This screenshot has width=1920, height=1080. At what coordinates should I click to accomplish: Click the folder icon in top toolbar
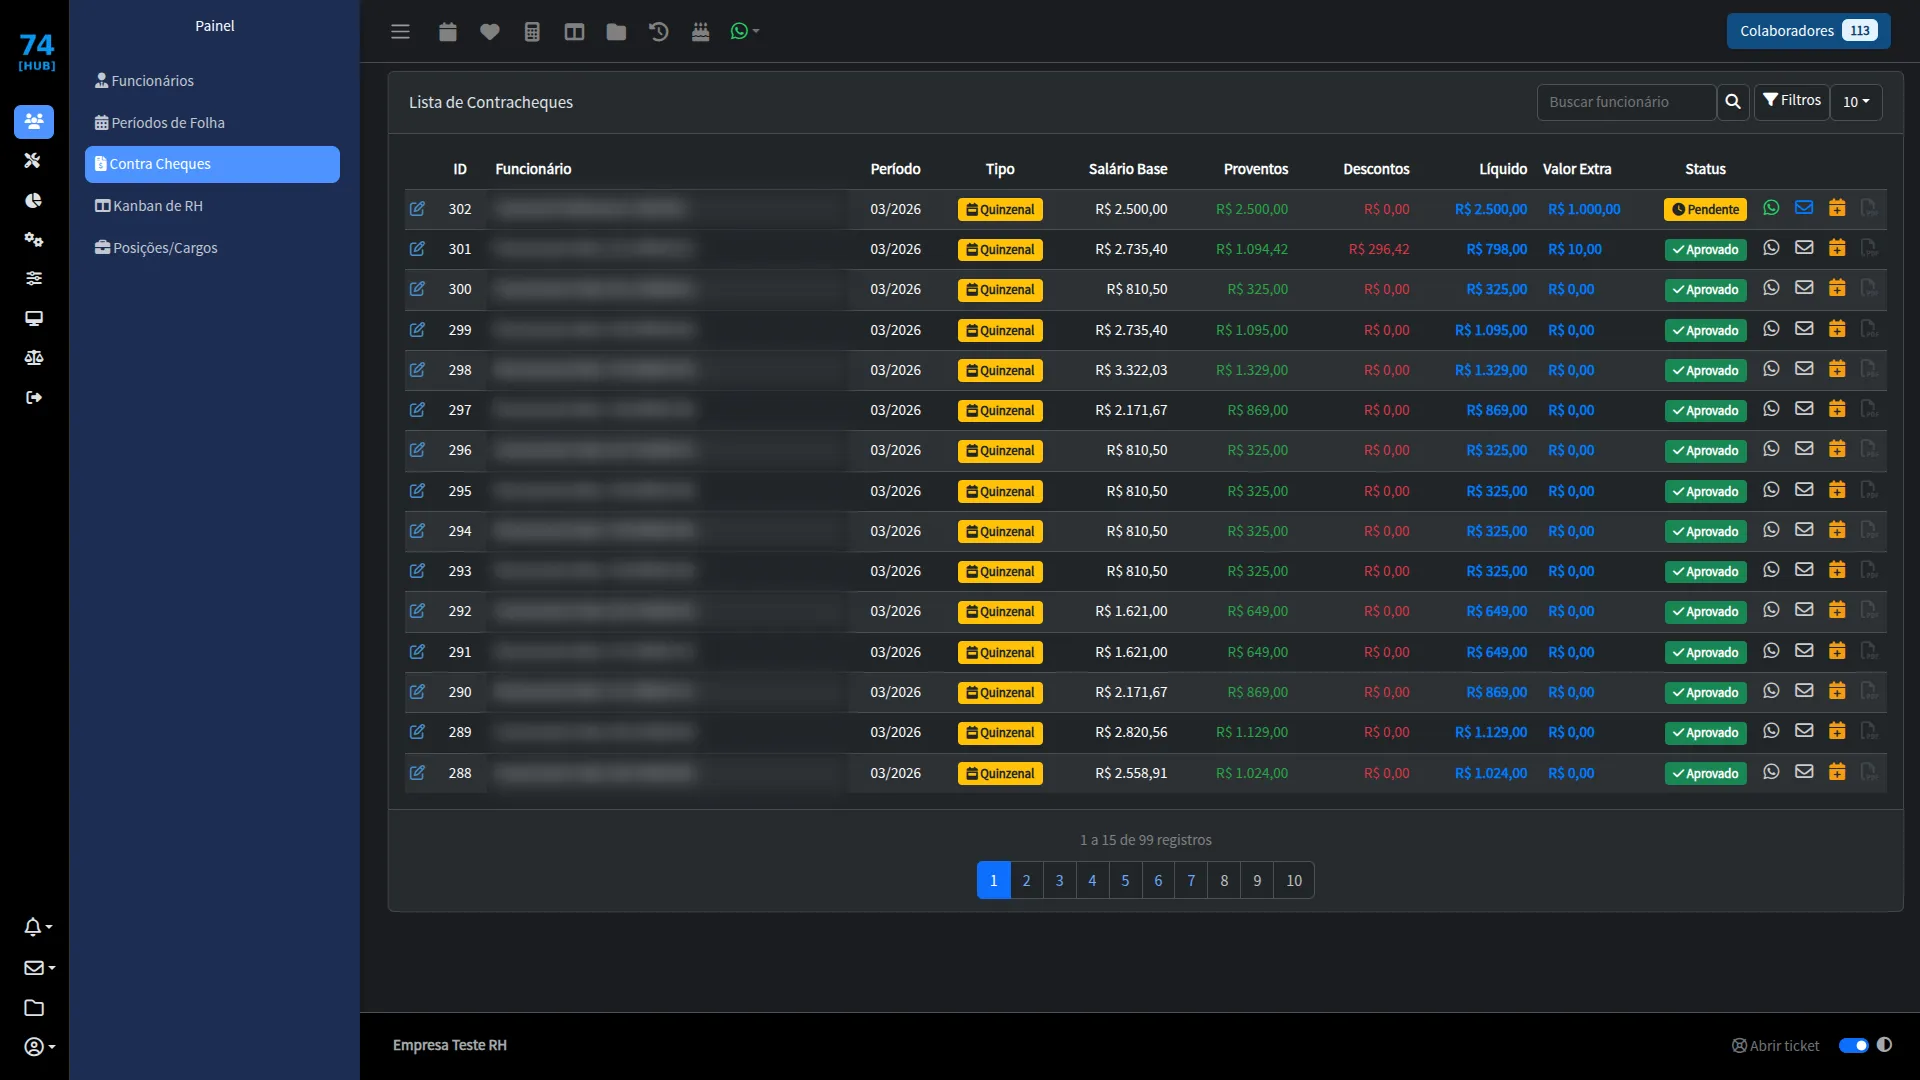pos(616,32)
